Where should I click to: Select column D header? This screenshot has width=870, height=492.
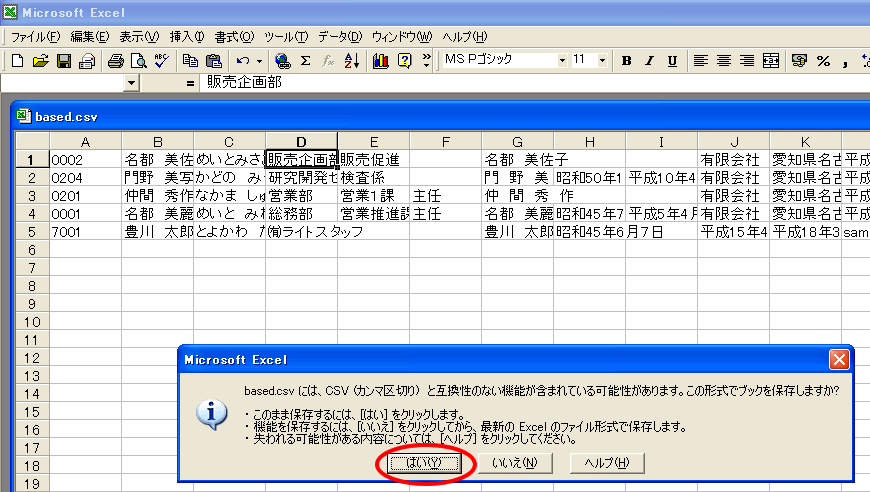pos(301,141)
